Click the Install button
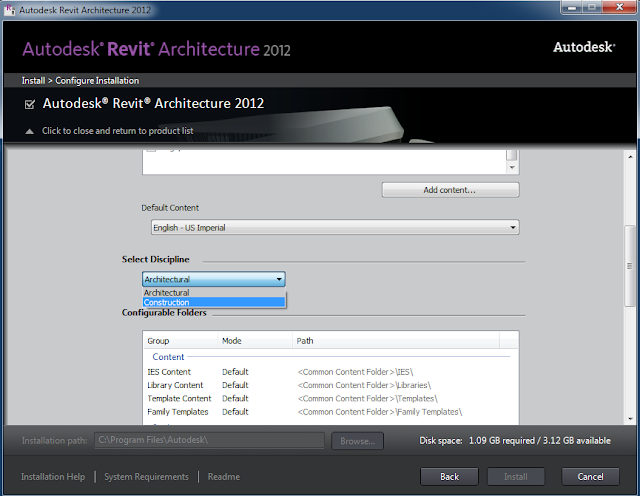This screenshot has height=496, width=640. point(516,477)
